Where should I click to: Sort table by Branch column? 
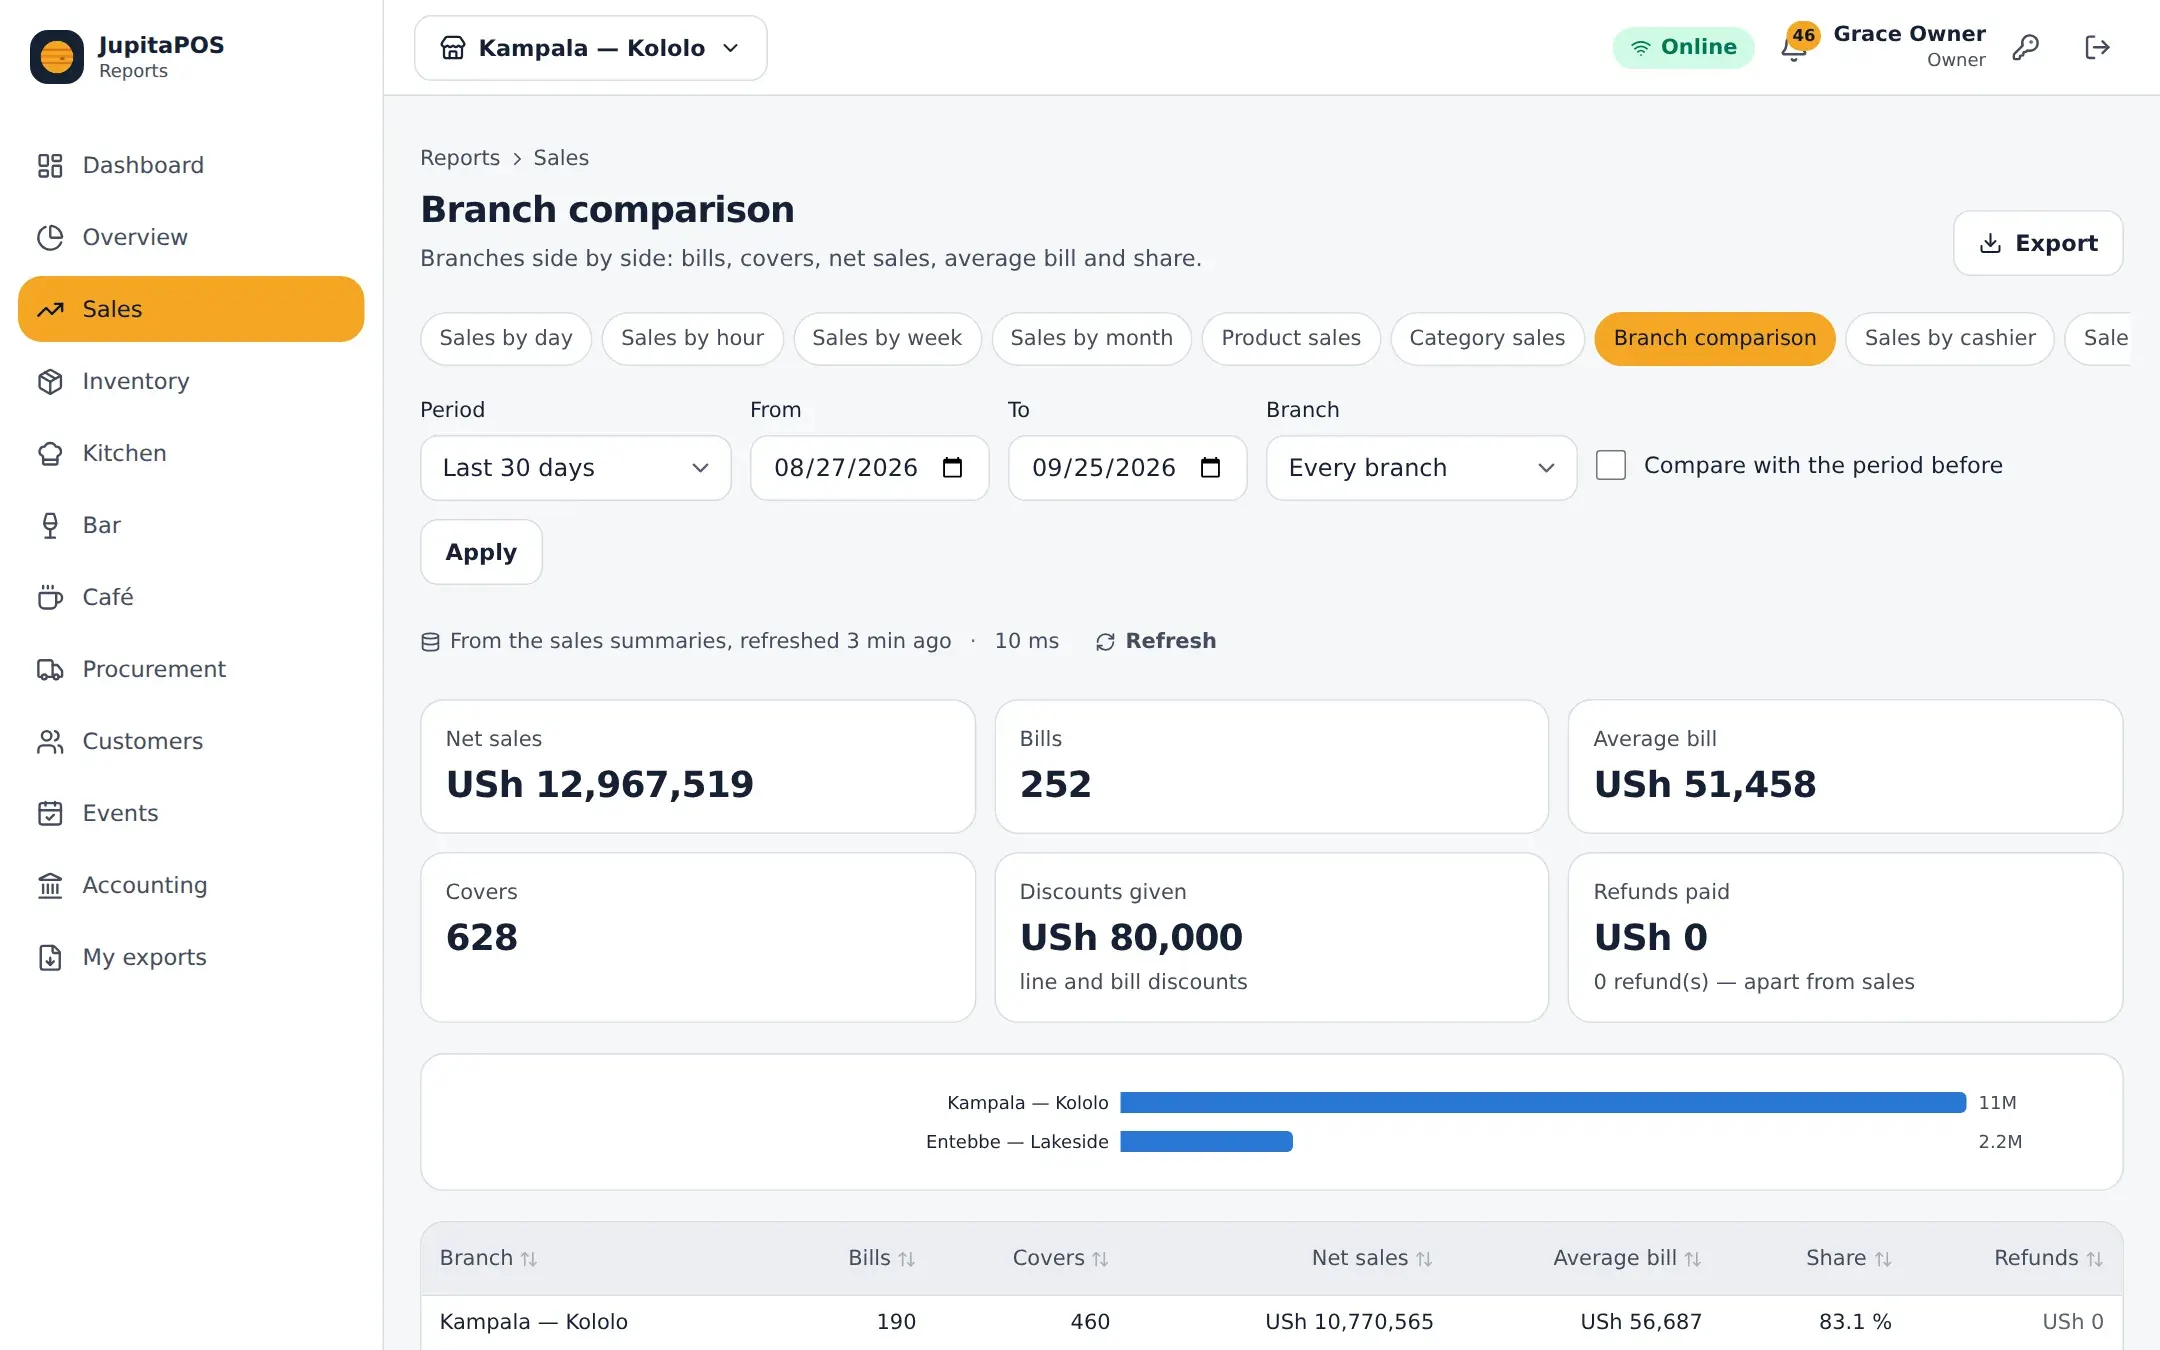tap(488, 1258)
